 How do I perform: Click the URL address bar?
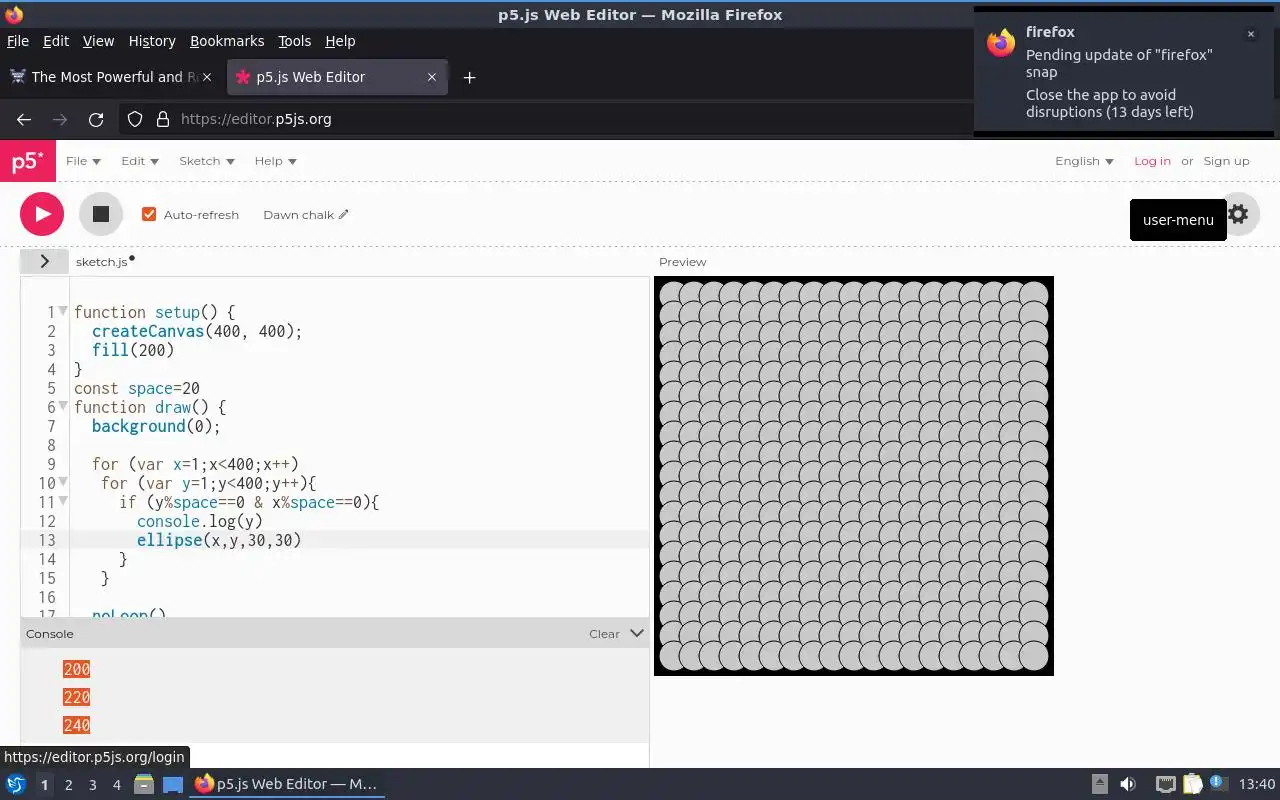(560, 119)
